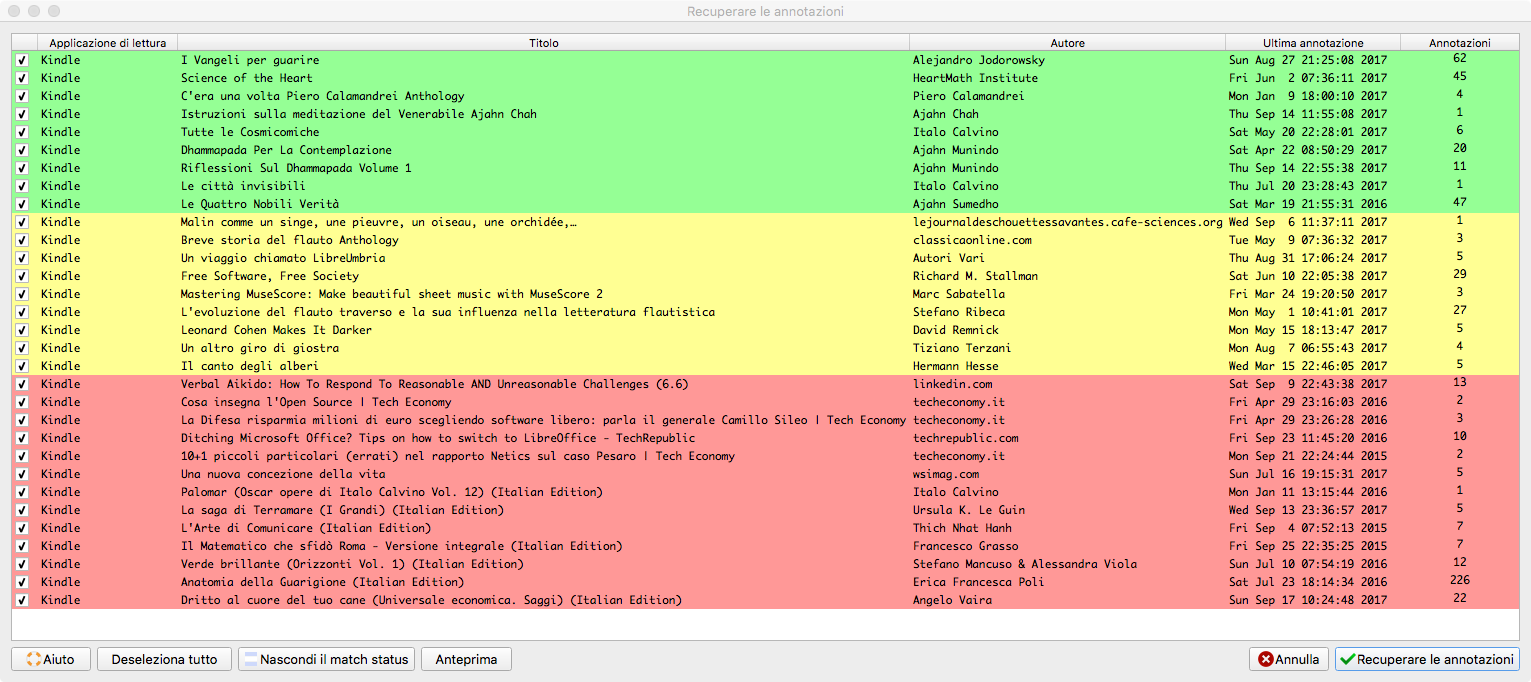Click author techrepublic.com
This screenshot has width=1531, height=682.
(966, 438)
